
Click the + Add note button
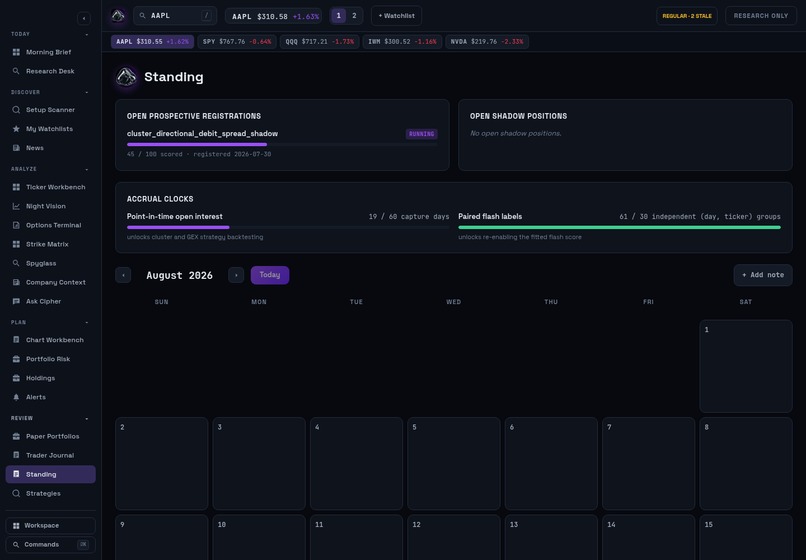click(763, 275)
